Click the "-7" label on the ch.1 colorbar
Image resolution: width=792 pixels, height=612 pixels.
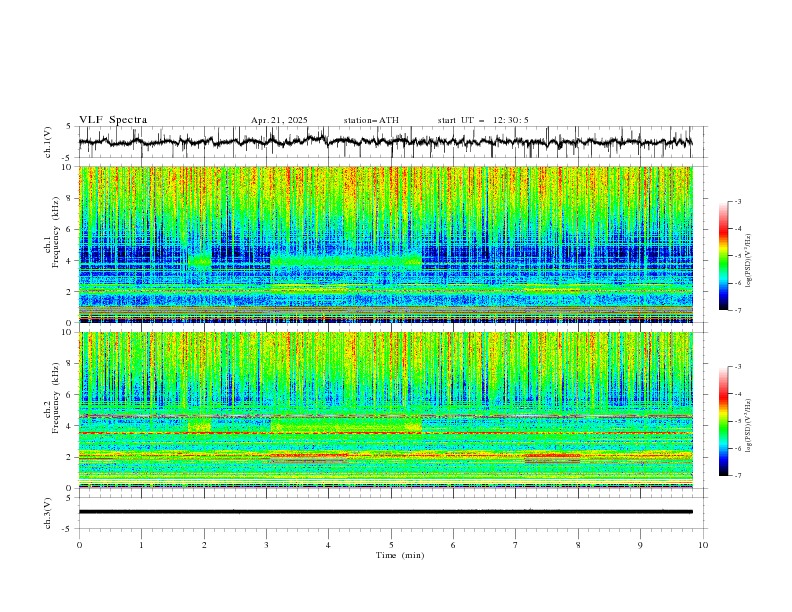(x=737, y=310)
